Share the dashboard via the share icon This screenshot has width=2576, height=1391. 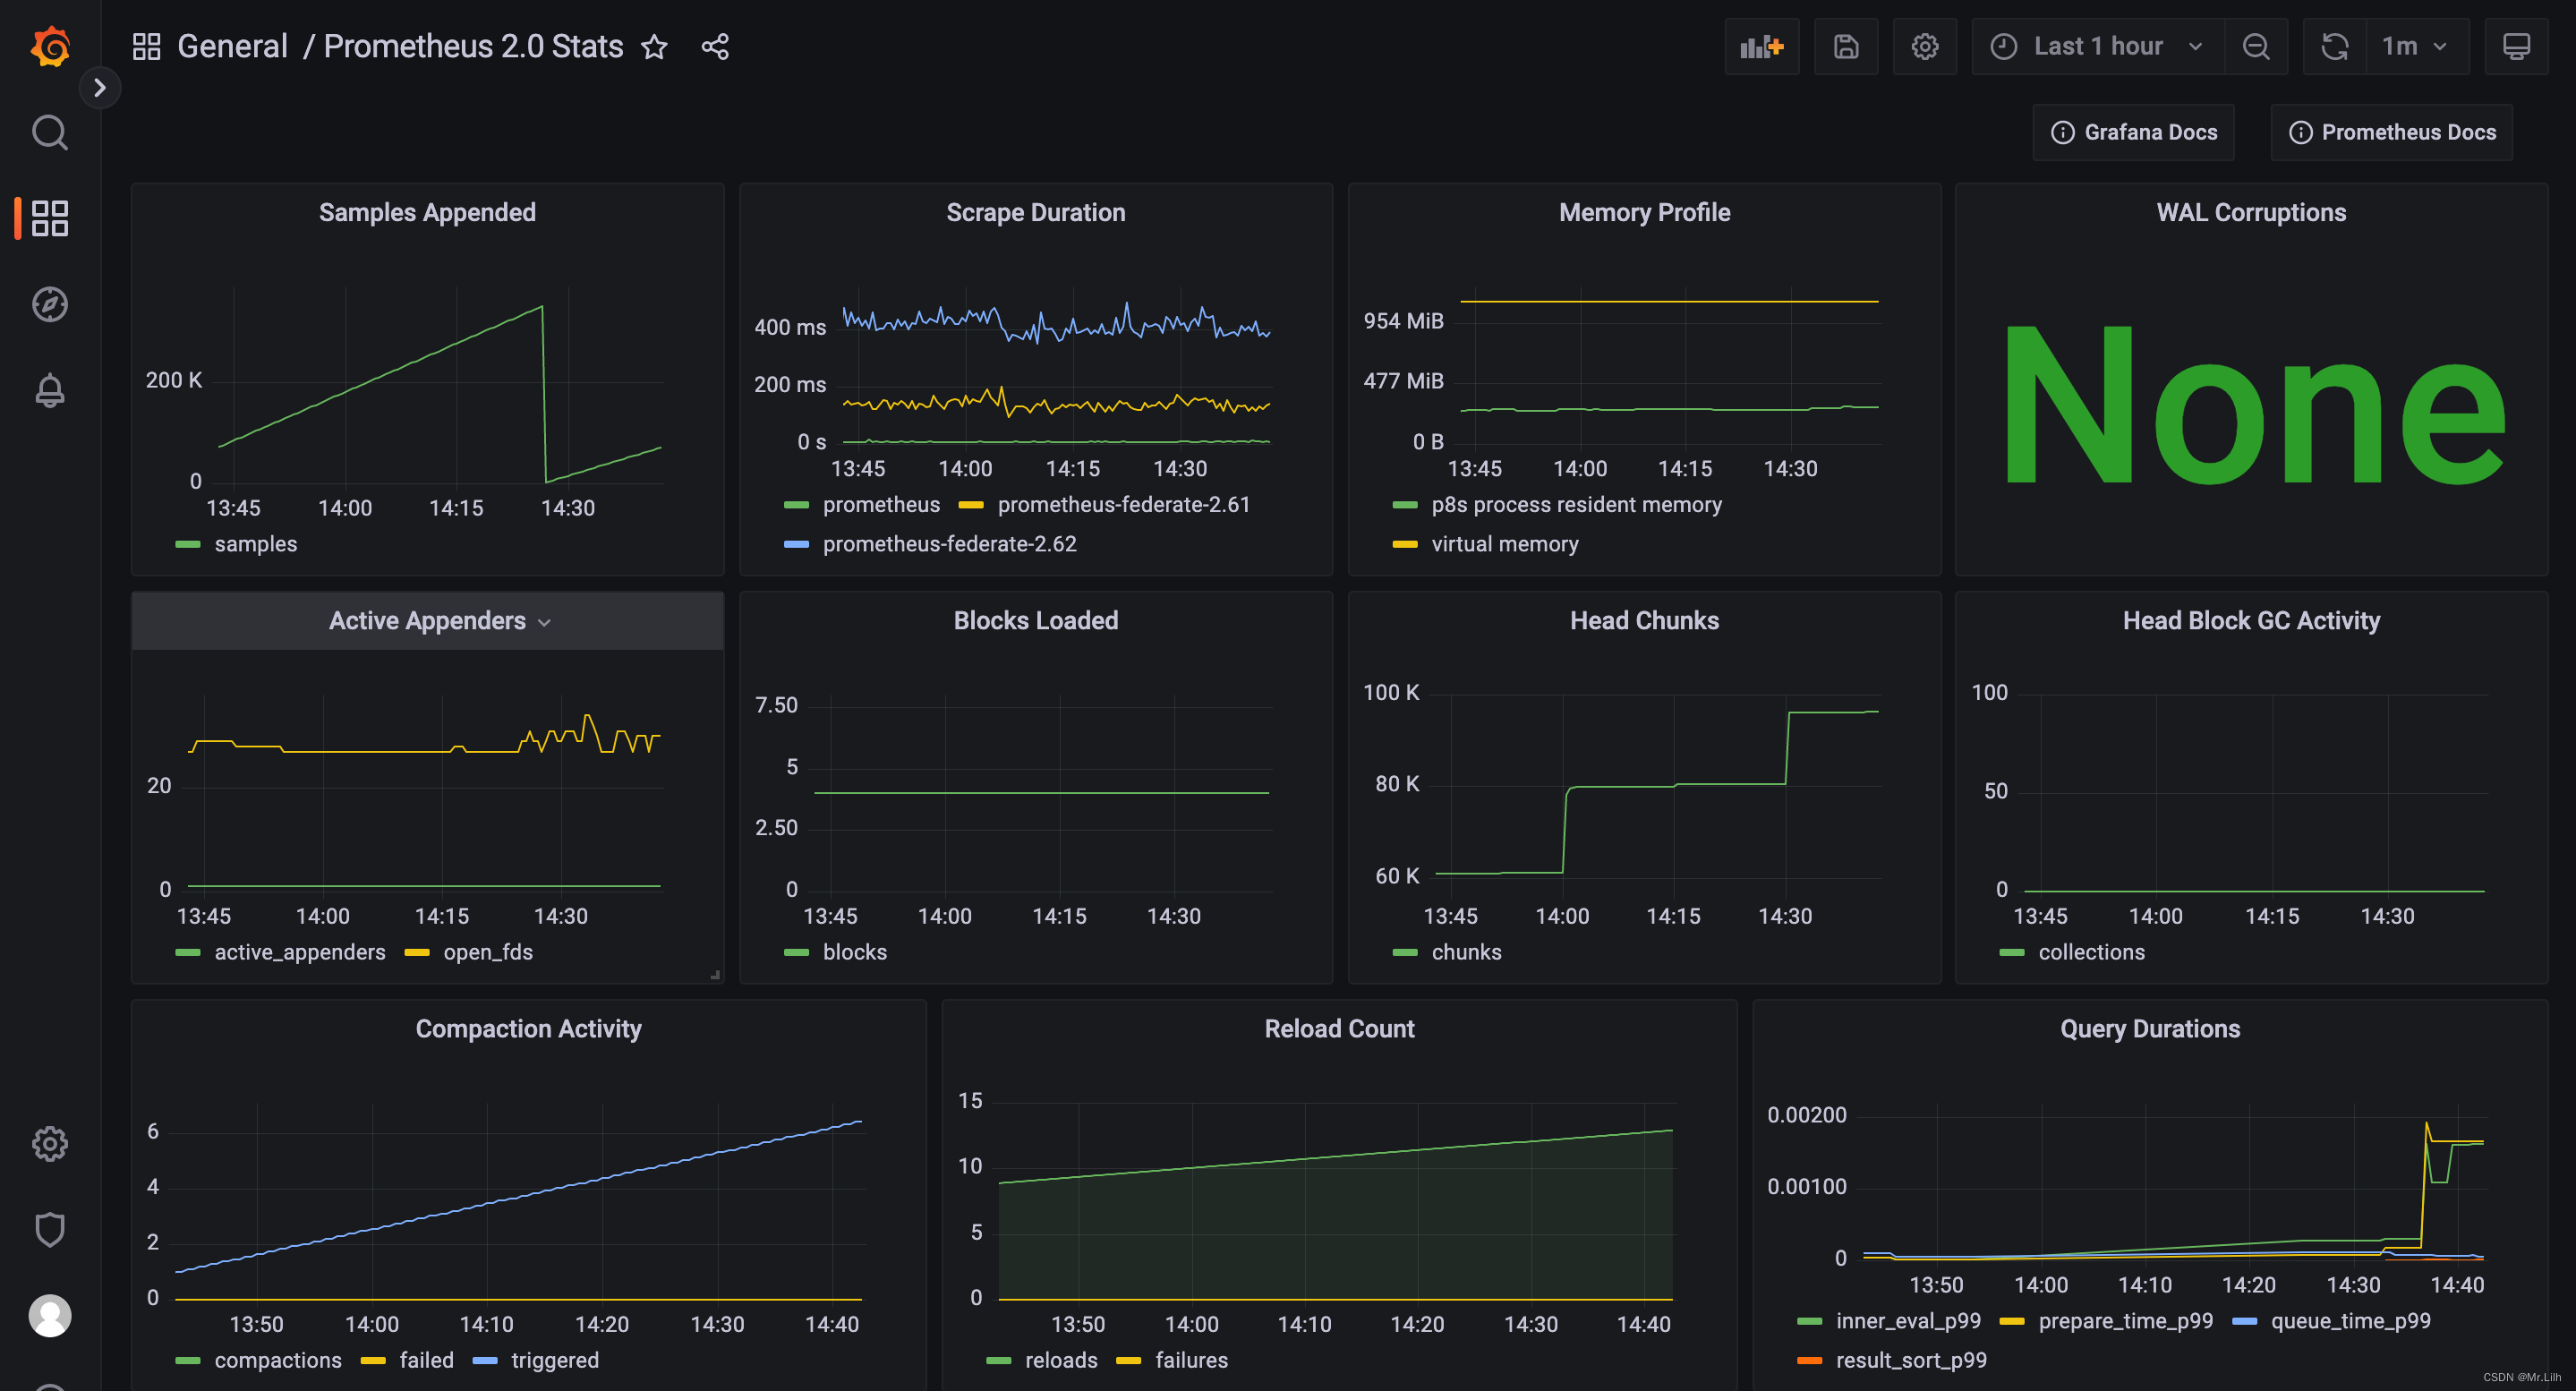coord(714,46)
